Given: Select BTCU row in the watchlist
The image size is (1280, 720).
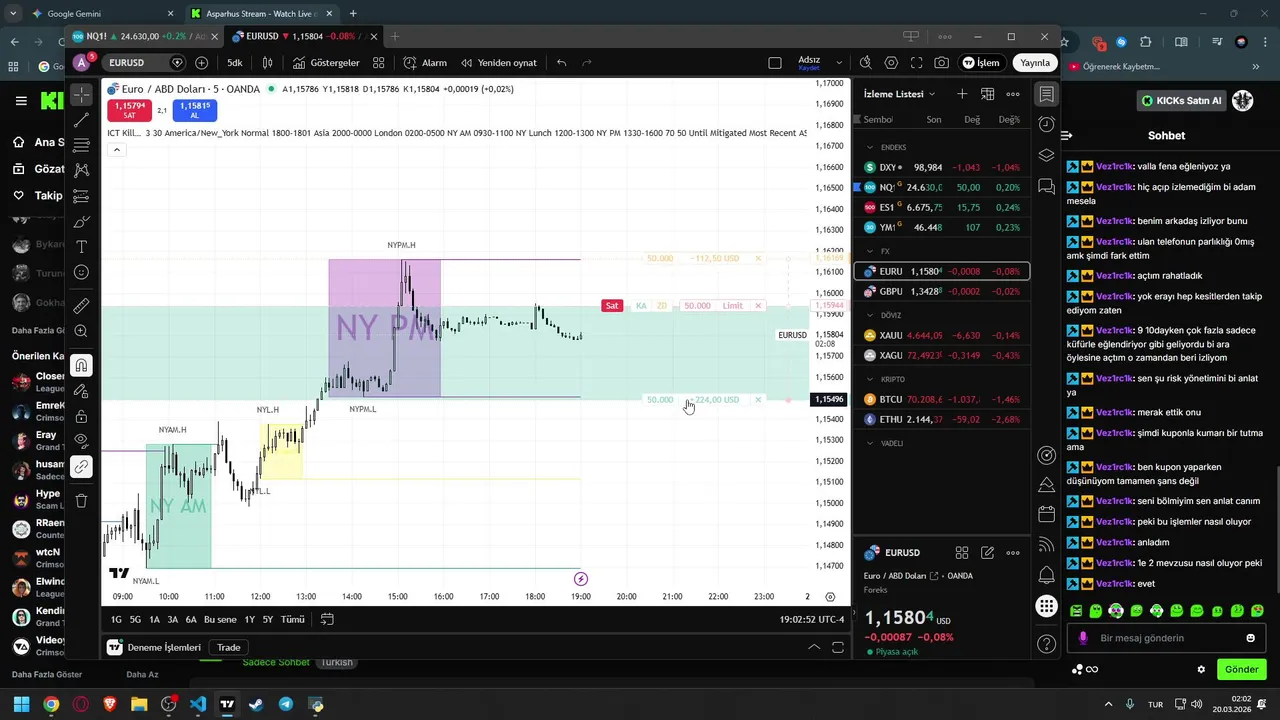Looking at the screenshot, I should tap(941, 399).
